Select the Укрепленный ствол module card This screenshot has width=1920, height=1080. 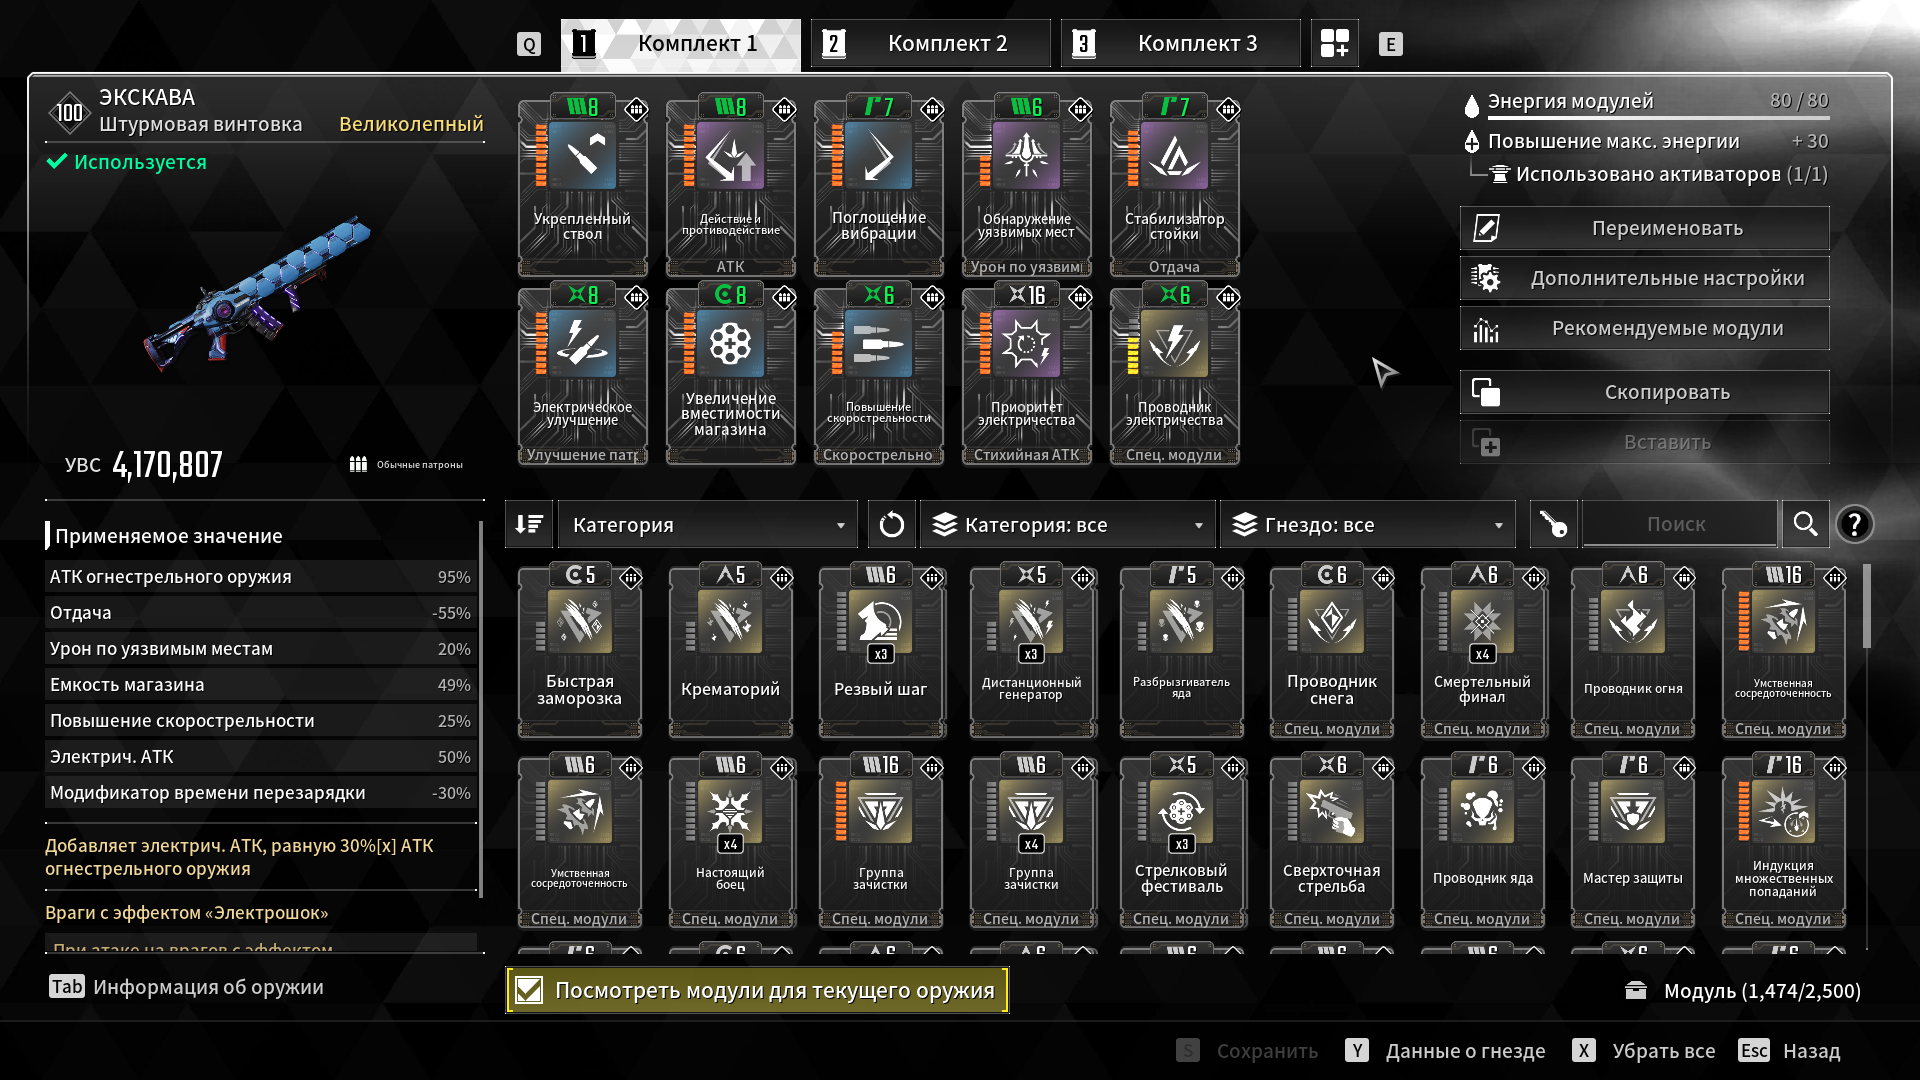point(582,185)
